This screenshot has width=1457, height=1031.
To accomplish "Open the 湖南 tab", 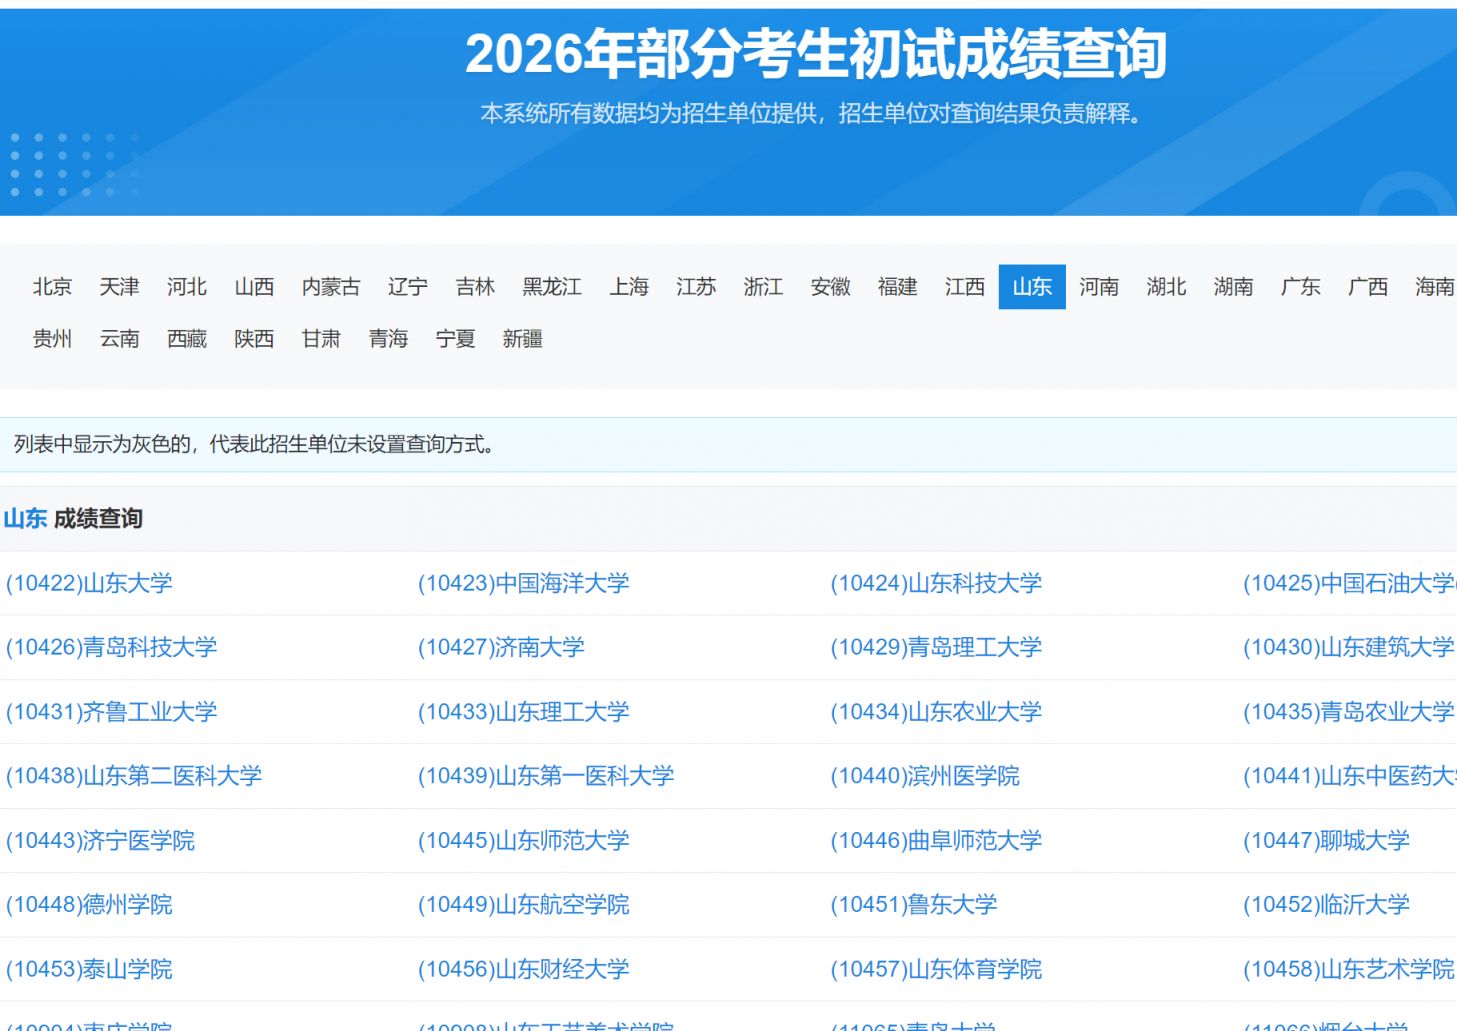I will tap(1233, 287).
